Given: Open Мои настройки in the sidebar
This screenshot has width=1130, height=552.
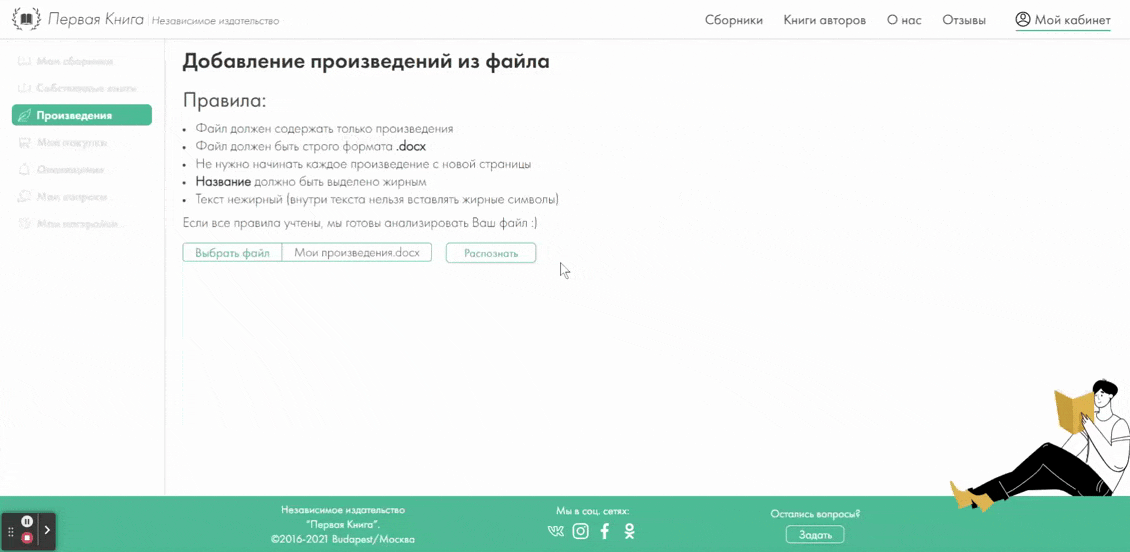Looking at the screenshot, I should pos(79,223).
